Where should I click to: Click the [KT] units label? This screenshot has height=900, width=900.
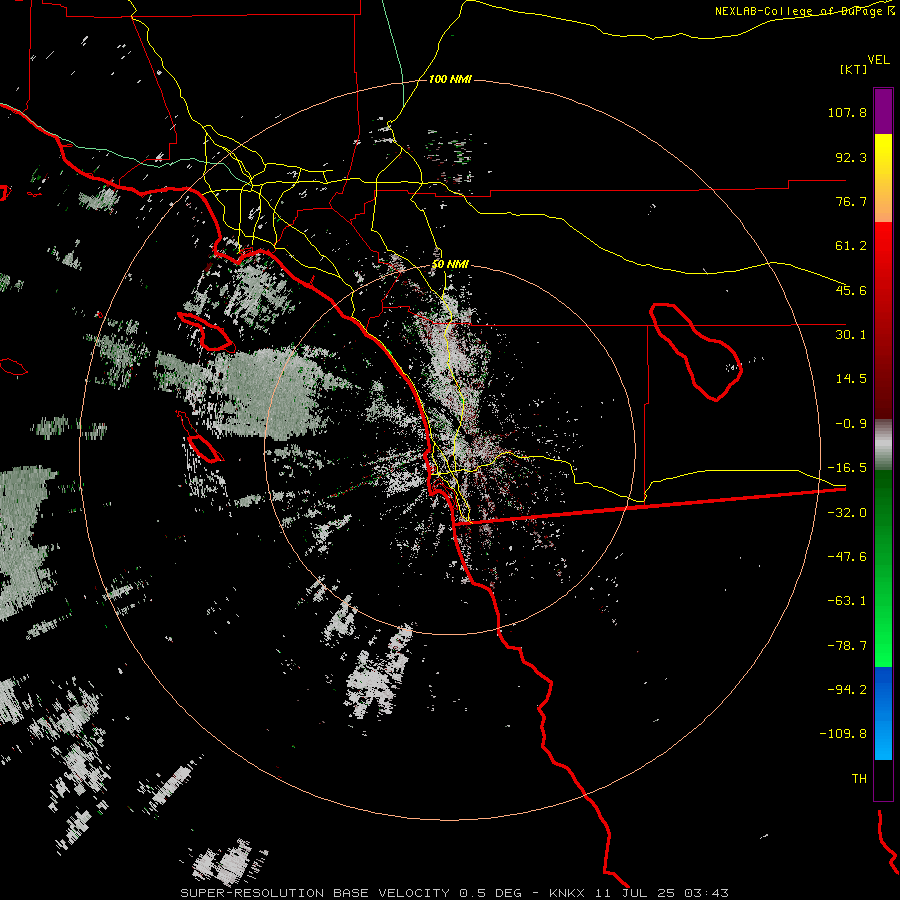(854, 69)
